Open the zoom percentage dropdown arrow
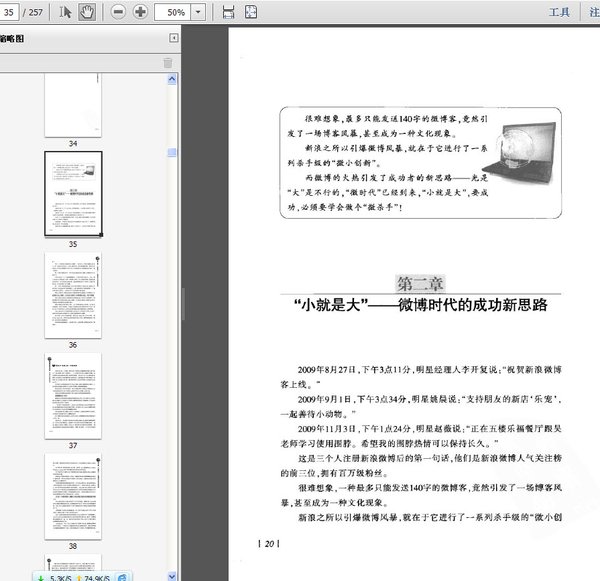Image resolution: width=600 pixels, height=581 pixels. [x=200, y=12]
